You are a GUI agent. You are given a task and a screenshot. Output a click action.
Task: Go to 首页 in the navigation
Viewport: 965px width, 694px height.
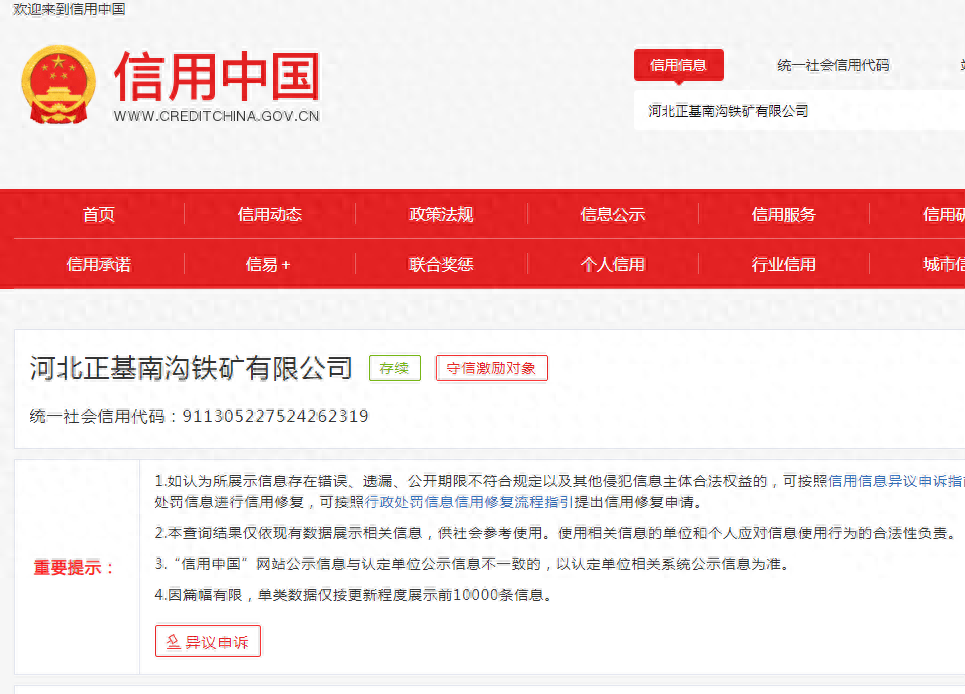click(x=98, y=214)
